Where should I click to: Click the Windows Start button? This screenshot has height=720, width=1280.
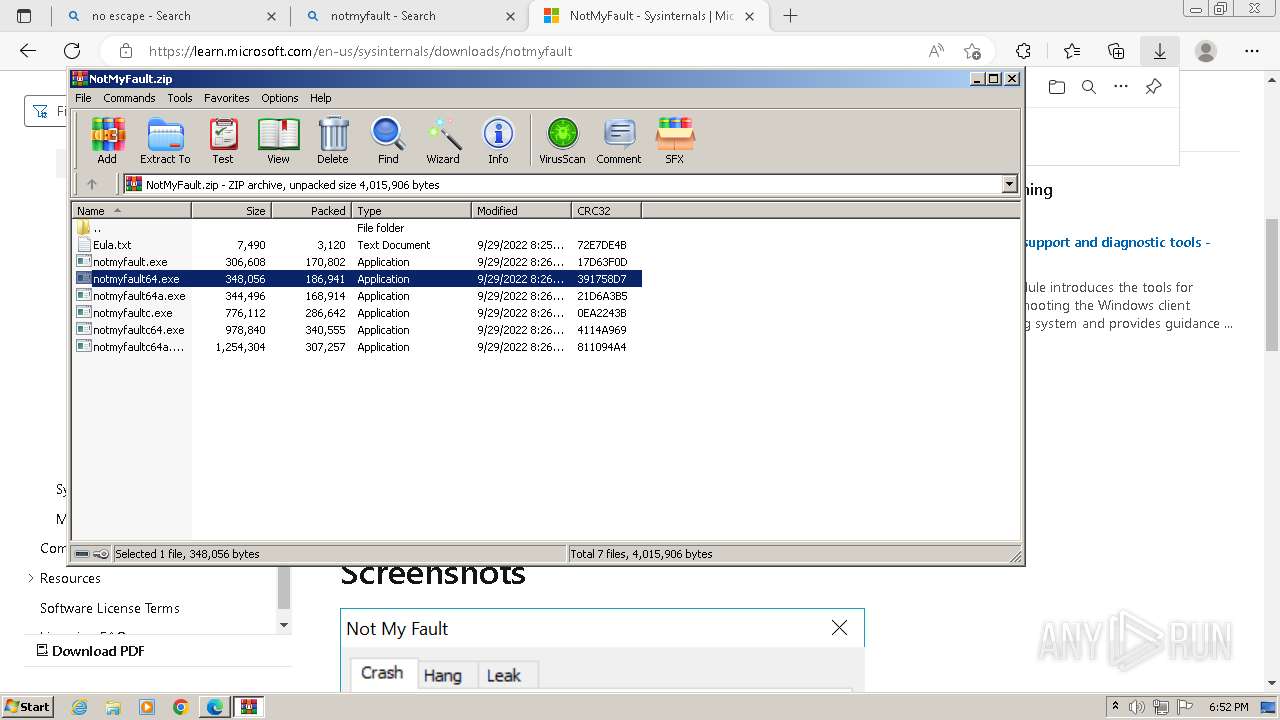point(27,707)
